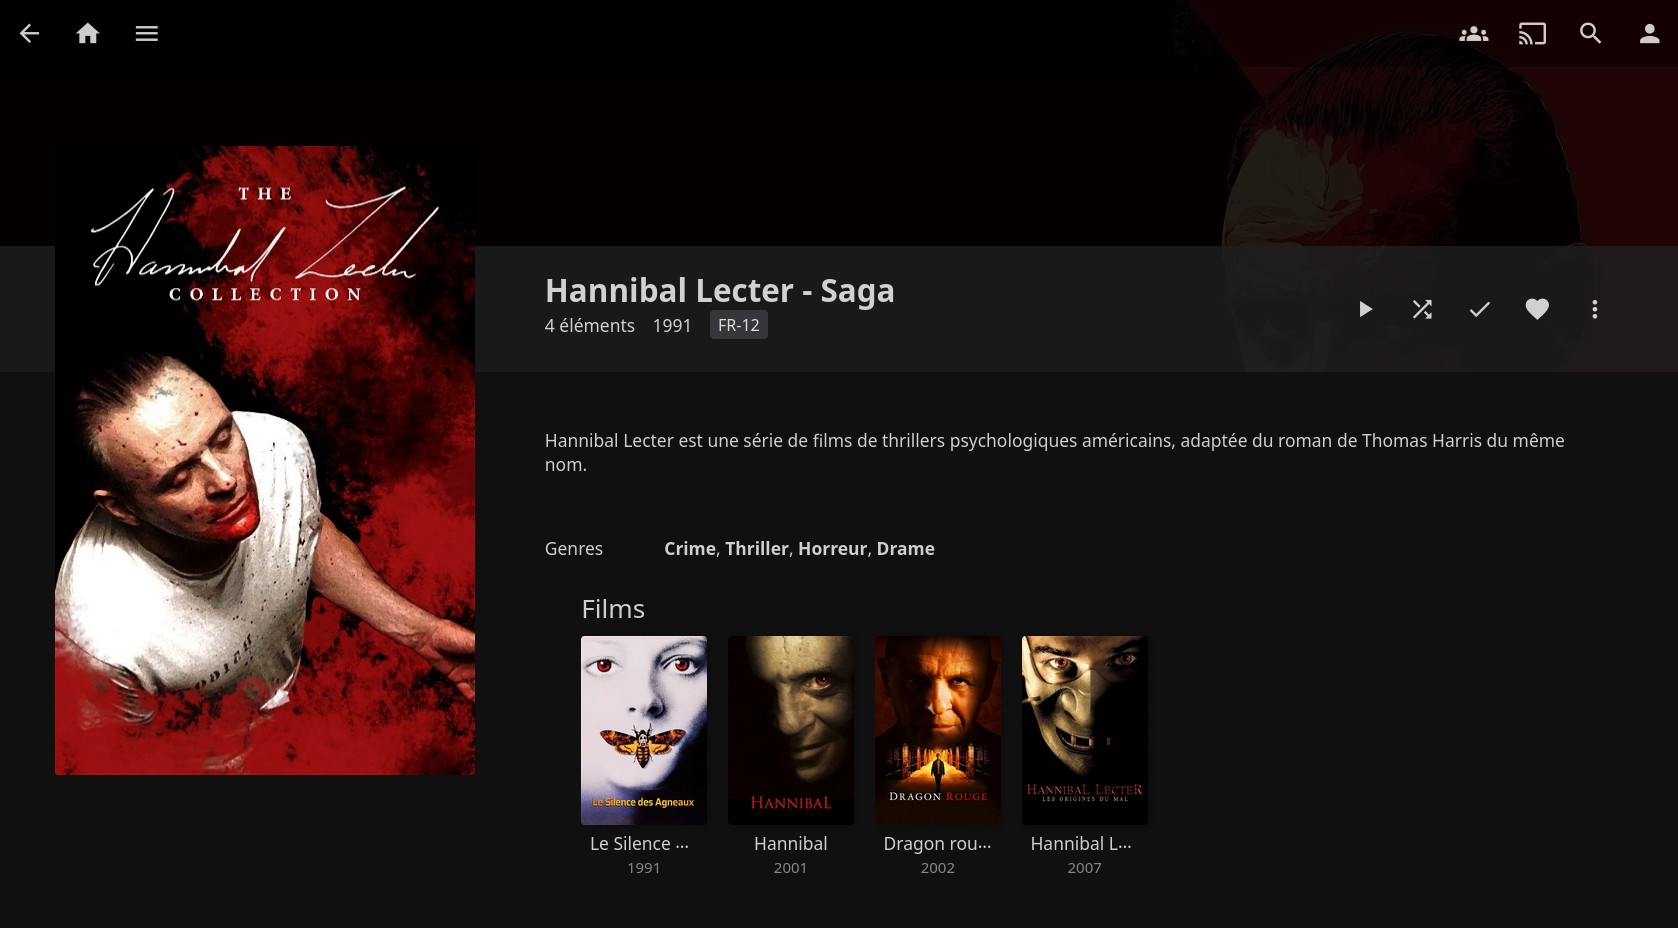This screenshot has width=1678, height=928.
Task: Open the Horreur genre link
Action: pyautogui.click(x=833, y=548)
